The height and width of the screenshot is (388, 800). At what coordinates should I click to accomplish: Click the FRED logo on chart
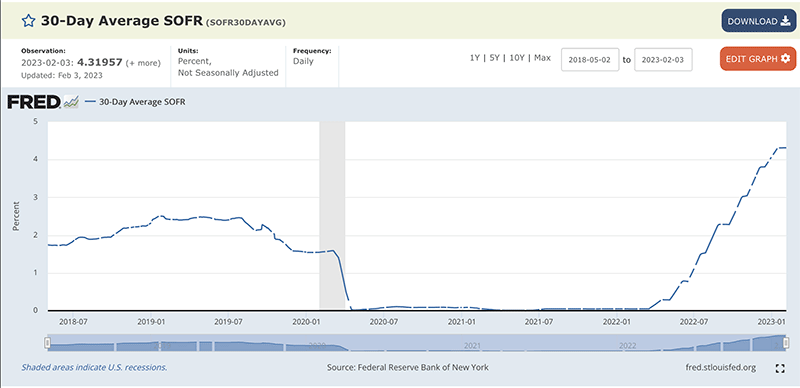[34, 102]
